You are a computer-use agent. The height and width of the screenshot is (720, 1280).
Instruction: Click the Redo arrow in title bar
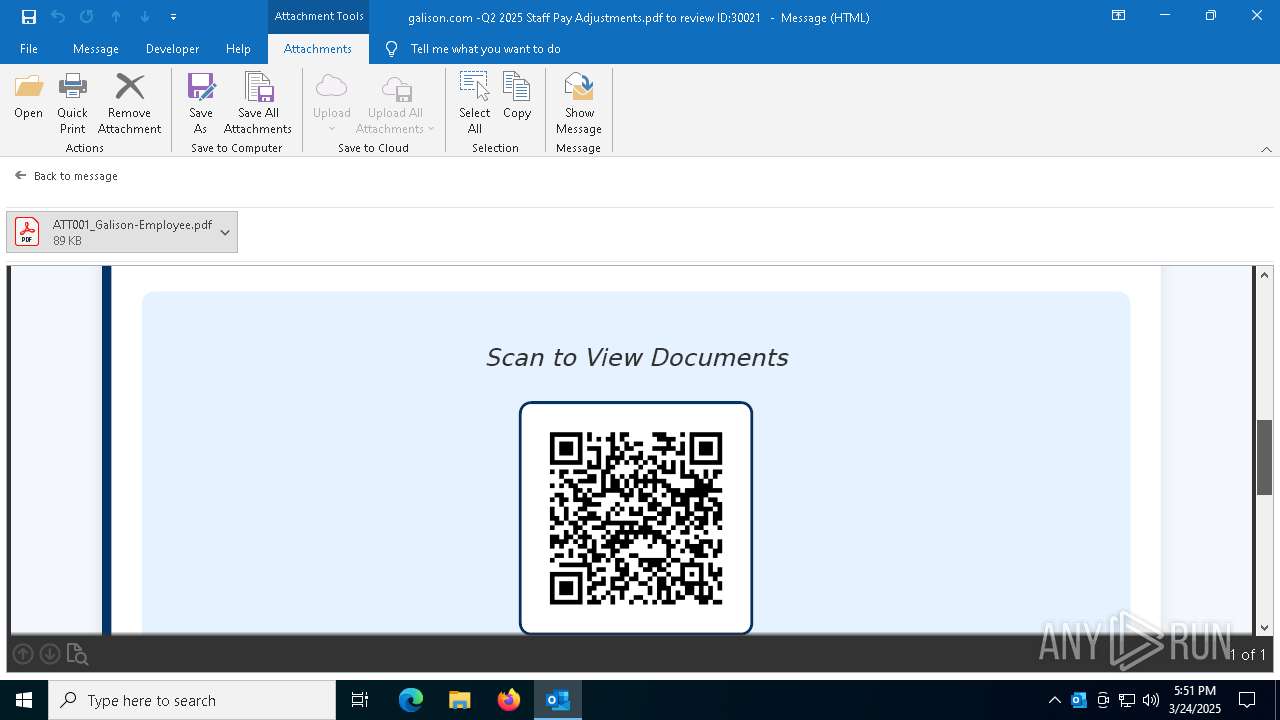click(87, 17)
